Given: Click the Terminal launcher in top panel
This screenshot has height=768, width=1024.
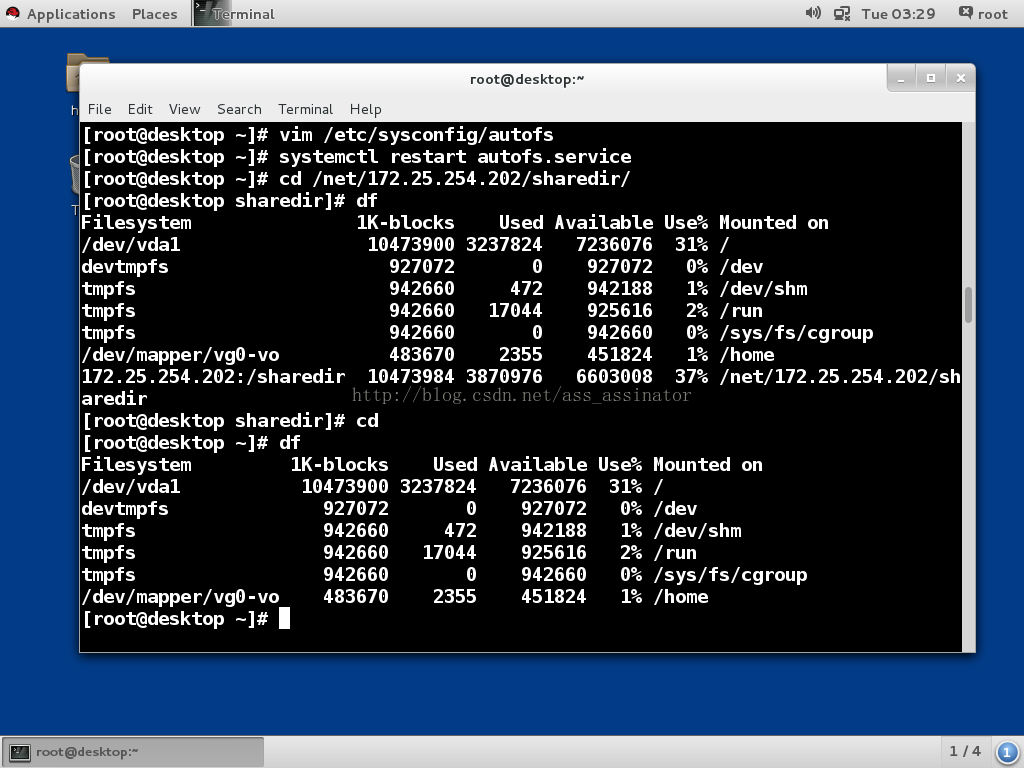Looking at the screenshot, I should (x=234, y=14).
